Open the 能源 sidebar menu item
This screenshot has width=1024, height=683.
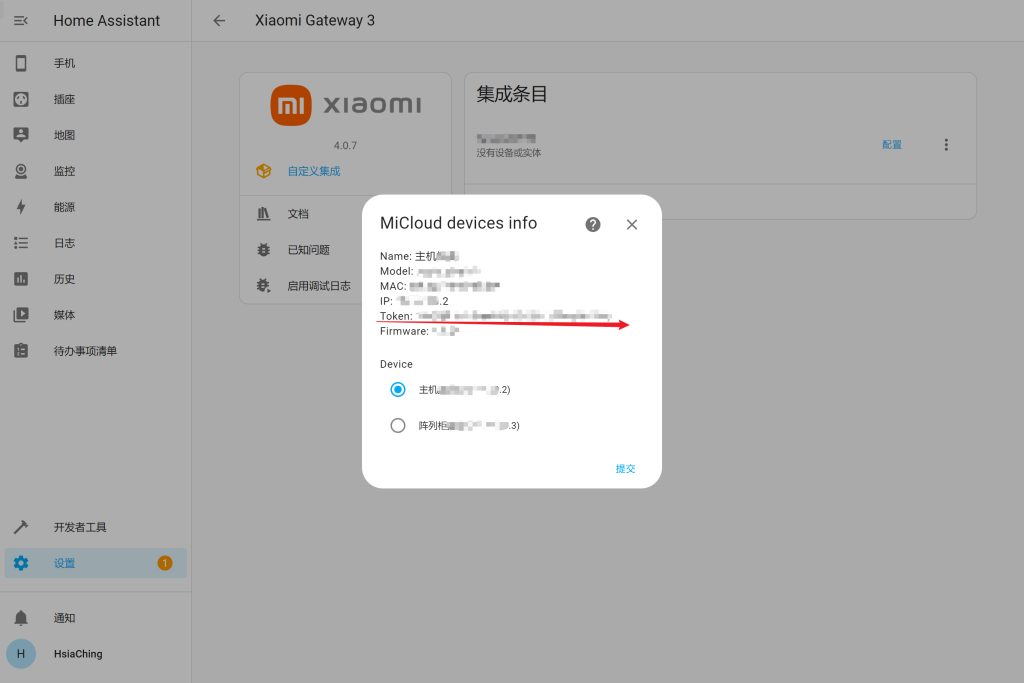coord(95,207)
